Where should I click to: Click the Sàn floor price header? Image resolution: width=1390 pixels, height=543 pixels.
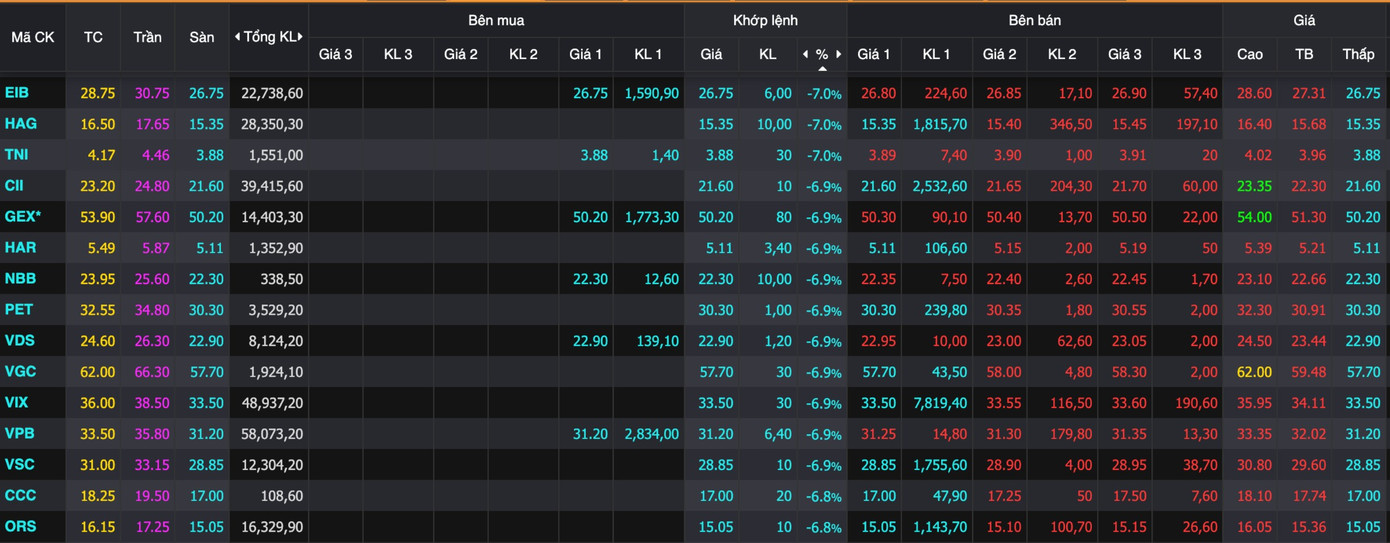coord(202,37)
